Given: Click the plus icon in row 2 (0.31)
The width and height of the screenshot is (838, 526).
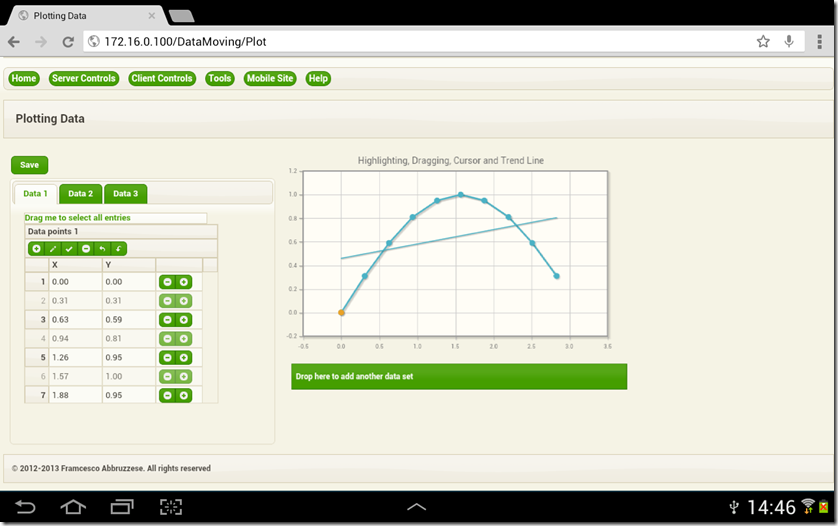Looking at the screenshot, I should 184,301.
